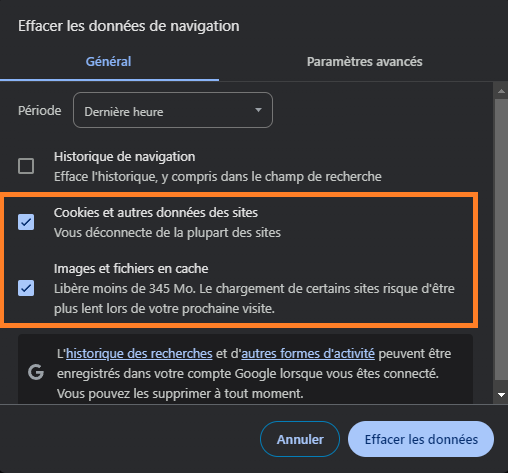This screenshot has width=508, height=473.
Task: Open the Dernière heure period dropdown
Action: pyautogui.click(x=173, y=110)
